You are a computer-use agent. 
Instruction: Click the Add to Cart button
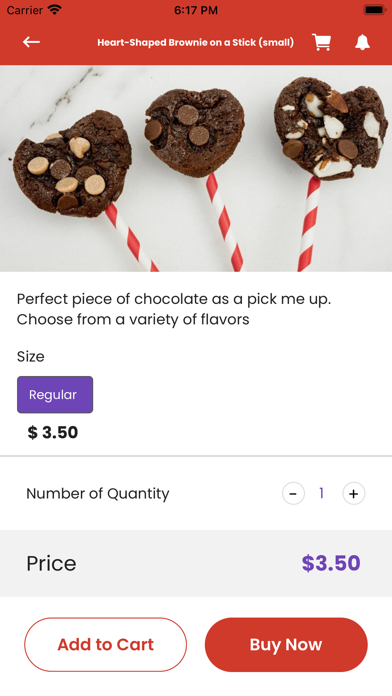105,645
